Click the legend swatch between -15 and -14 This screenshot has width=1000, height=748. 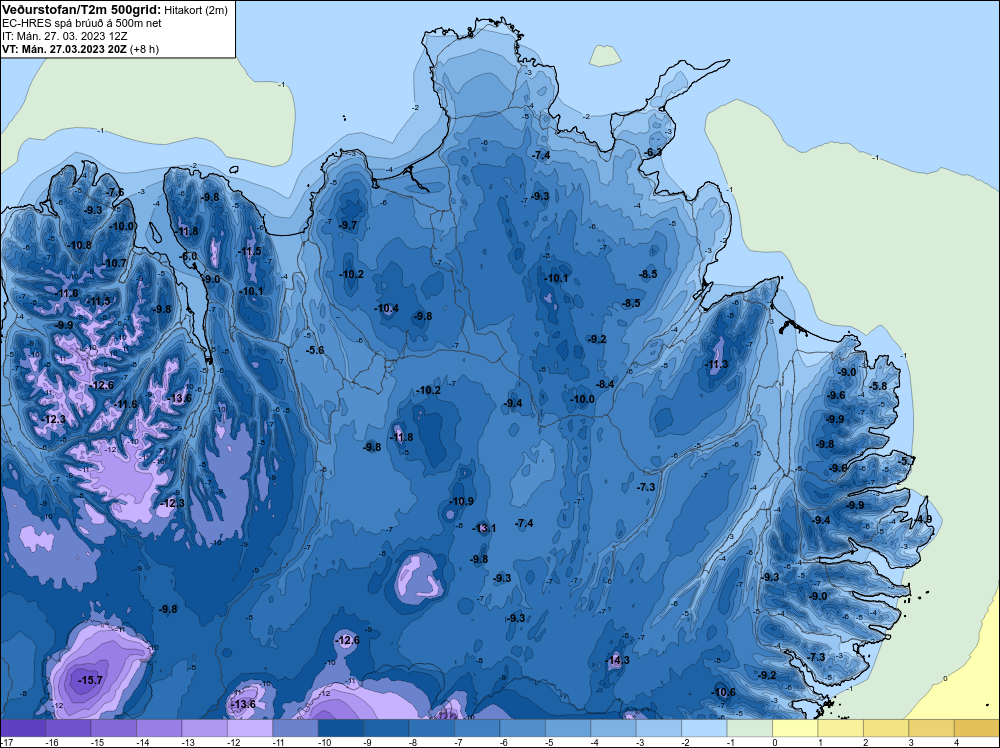(114, 728)
